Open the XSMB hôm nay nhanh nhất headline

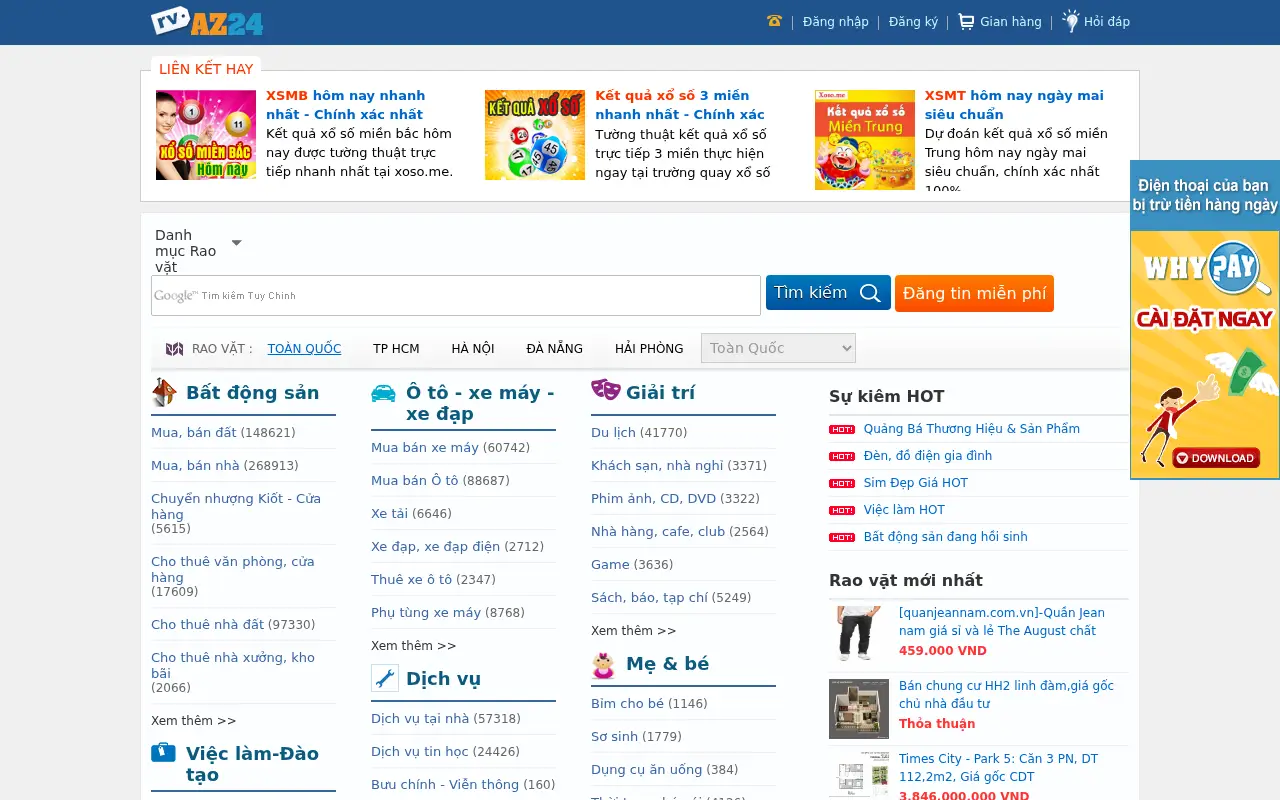point(346,105)
